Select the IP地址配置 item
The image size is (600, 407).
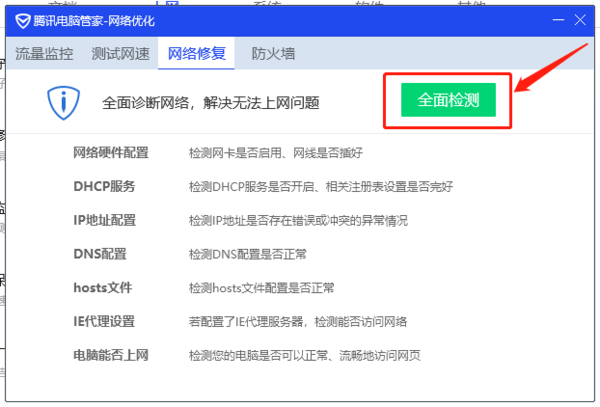click(x=105, y=220)
